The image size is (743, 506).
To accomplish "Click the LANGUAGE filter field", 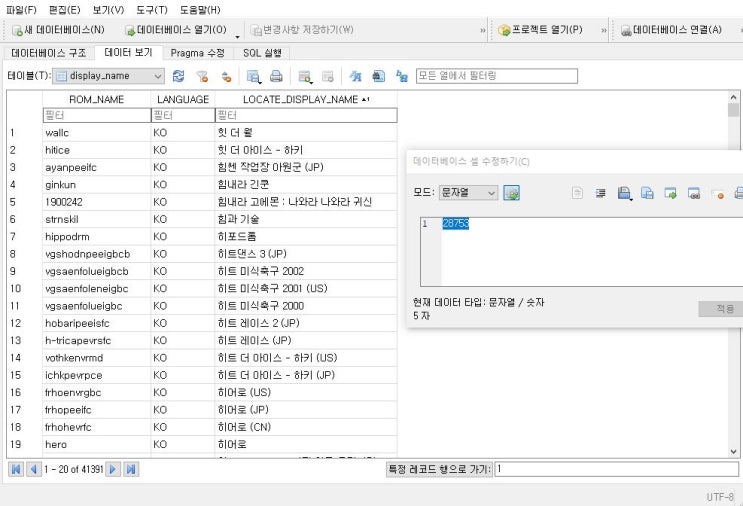I will pos(183,115).
